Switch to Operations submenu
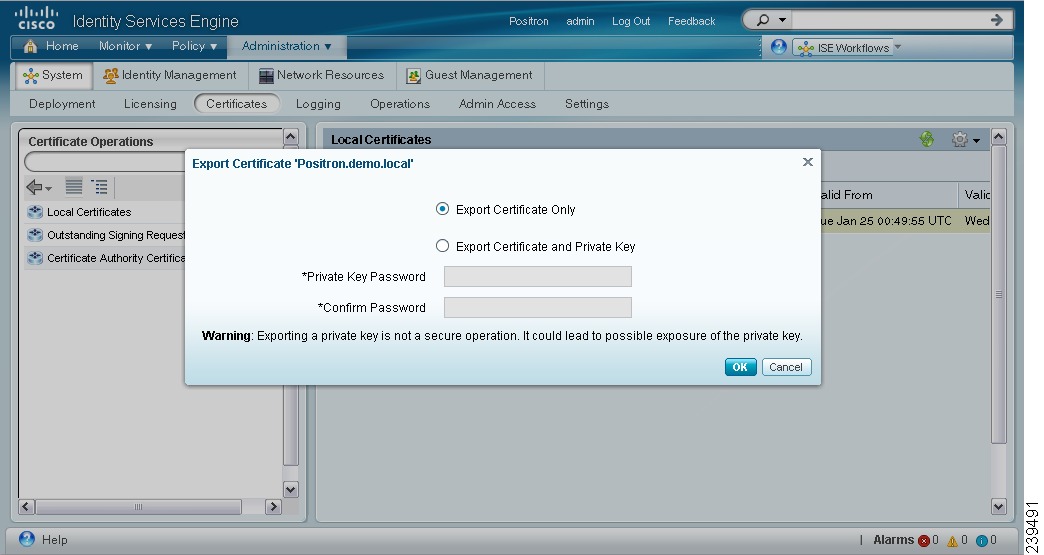Screen dimensions: 1044x555 400,104
